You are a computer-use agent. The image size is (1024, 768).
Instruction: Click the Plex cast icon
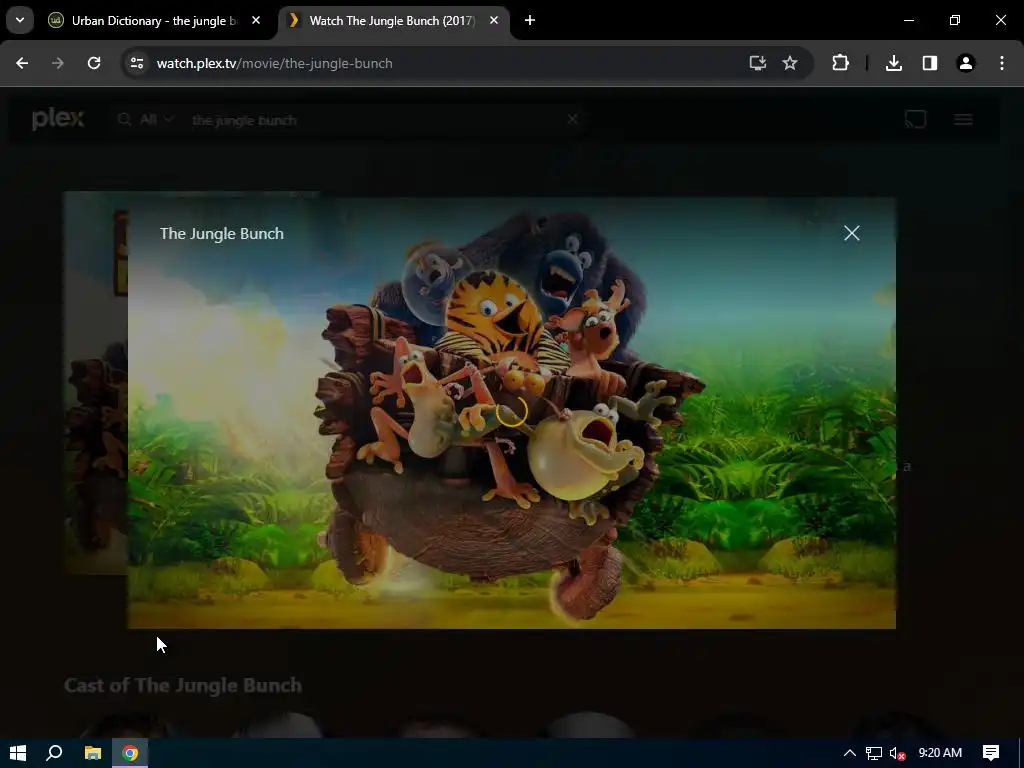click(915, 119)
